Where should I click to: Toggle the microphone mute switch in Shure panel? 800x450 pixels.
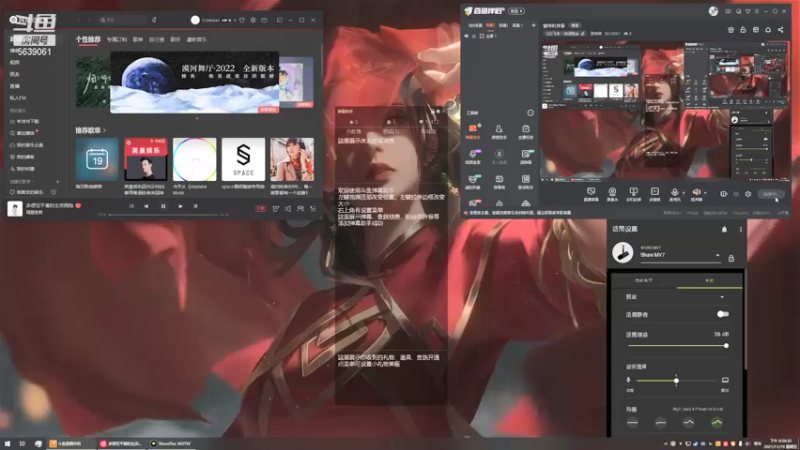point(722,314)
